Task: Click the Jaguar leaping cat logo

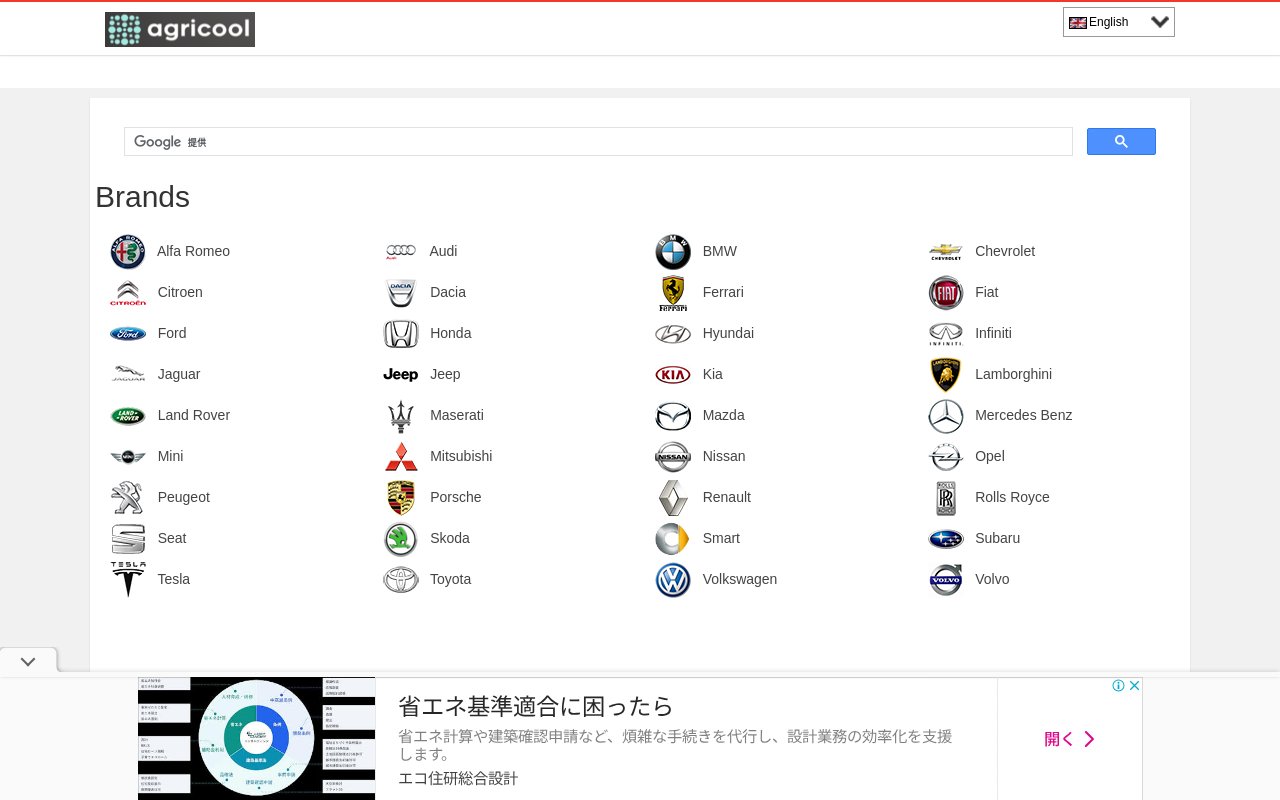Action: coord(128,374)
